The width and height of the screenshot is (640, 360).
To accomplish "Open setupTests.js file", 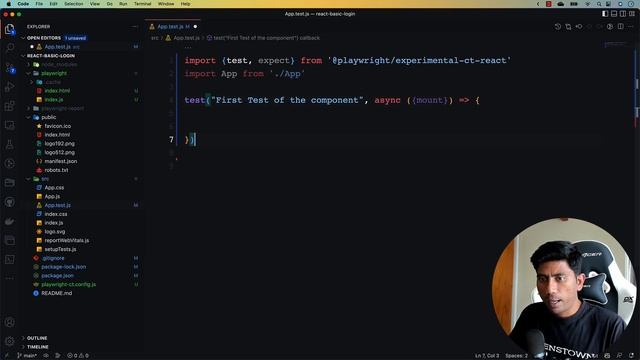I will coord(60,249).
